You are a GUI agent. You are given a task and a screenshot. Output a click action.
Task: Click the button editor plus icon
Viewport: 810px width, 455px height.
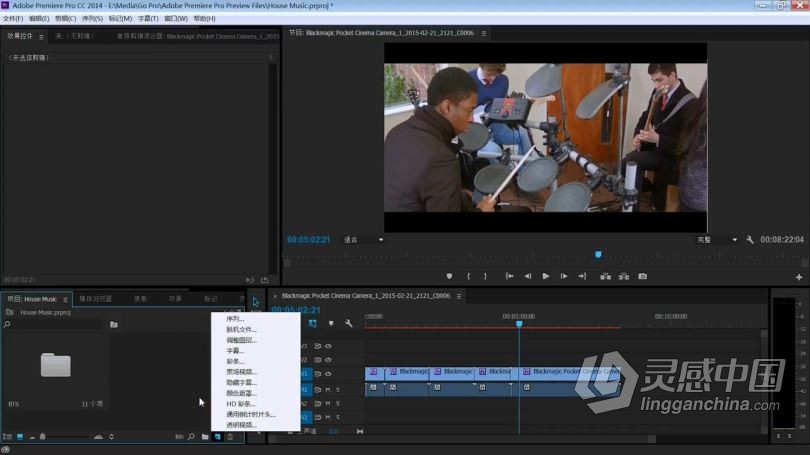click(x=799, y=277)
